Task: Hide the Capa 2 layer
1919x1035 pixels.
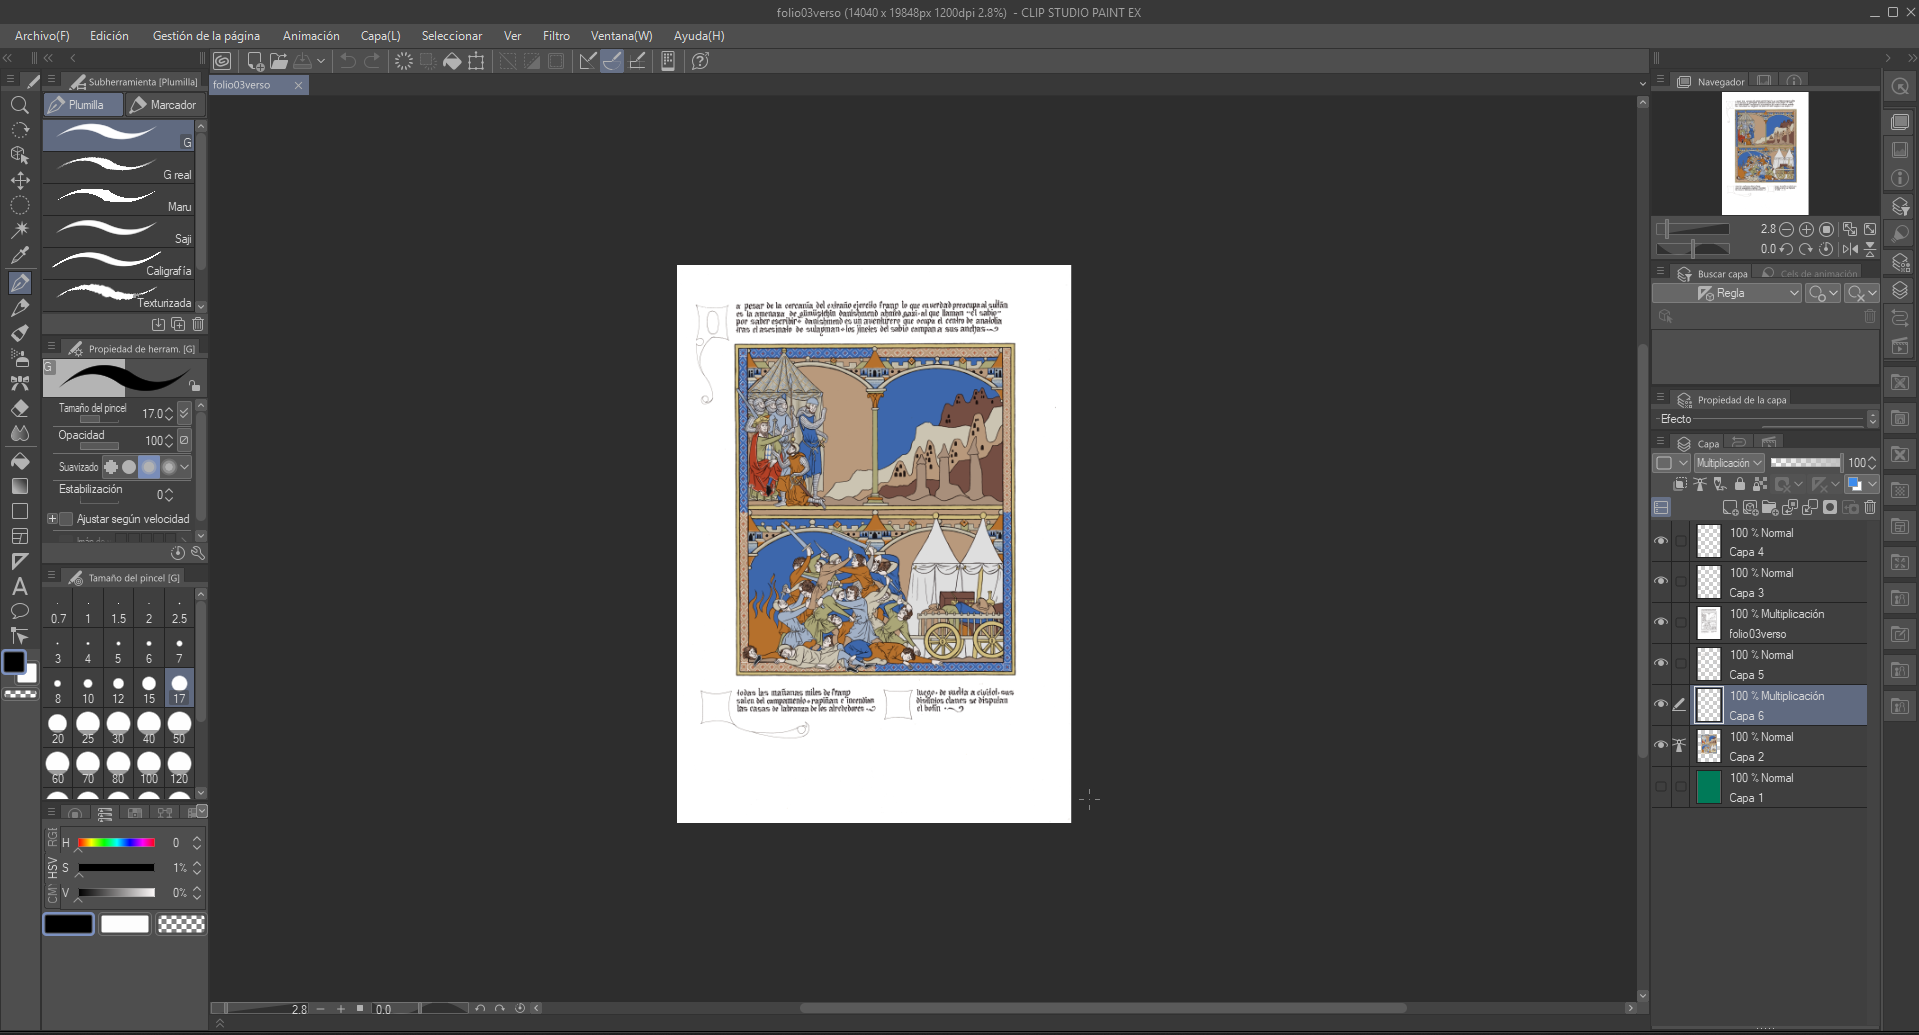Action: point(1661,745)
